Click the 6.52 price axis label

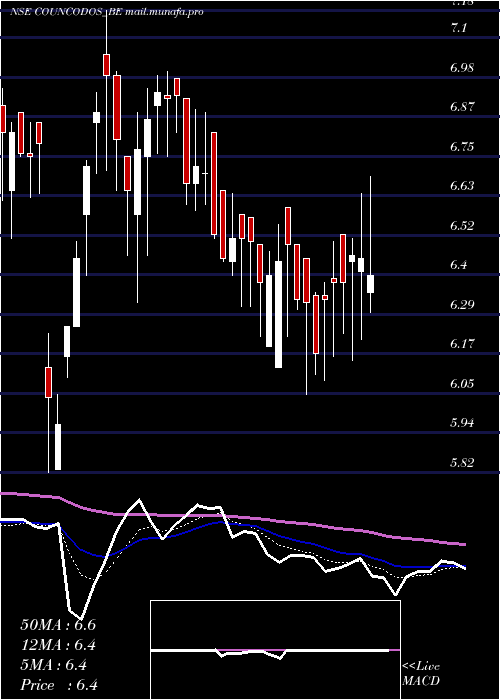pos(463,225)
